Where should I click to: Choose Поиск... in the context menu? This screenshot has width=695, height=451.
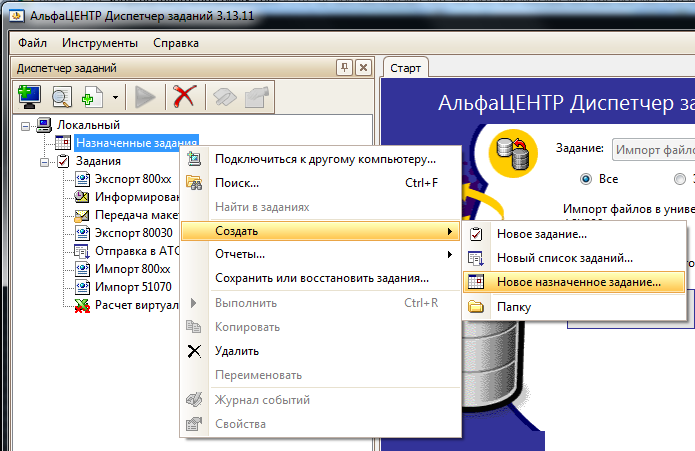coord(320,183)
